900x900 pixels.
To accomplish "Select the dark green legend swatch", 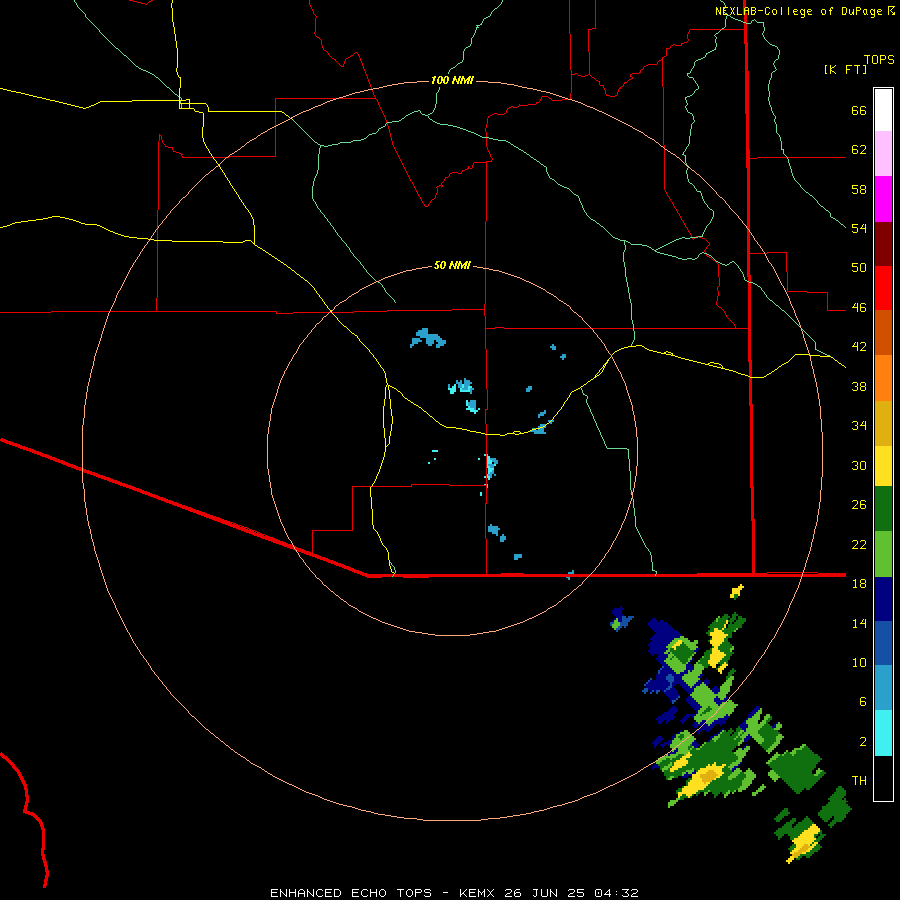I will tap(883, 509).
